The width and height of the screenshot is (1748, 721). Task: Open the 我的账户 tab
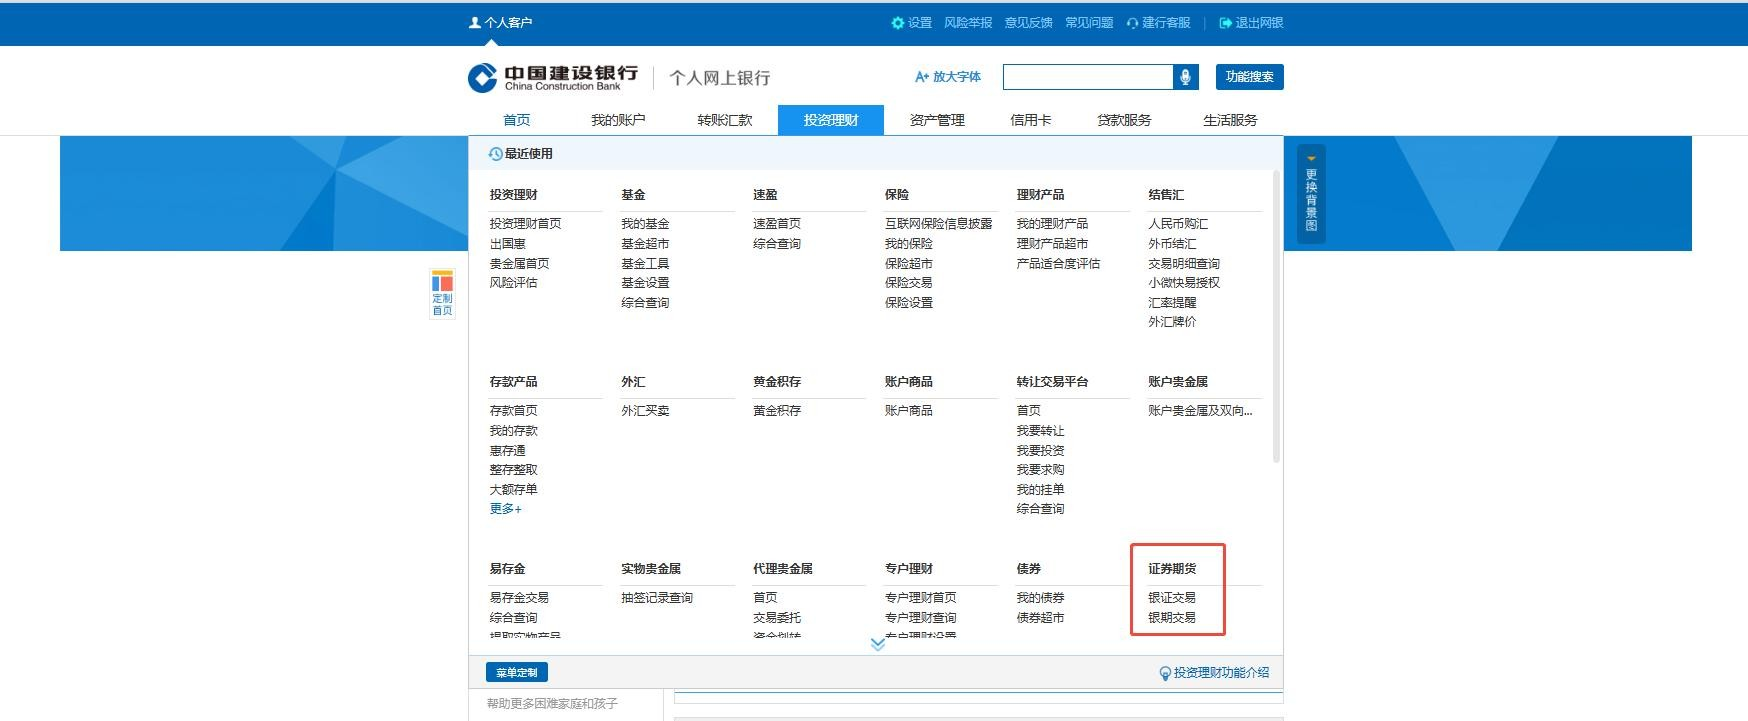(618, 120)
